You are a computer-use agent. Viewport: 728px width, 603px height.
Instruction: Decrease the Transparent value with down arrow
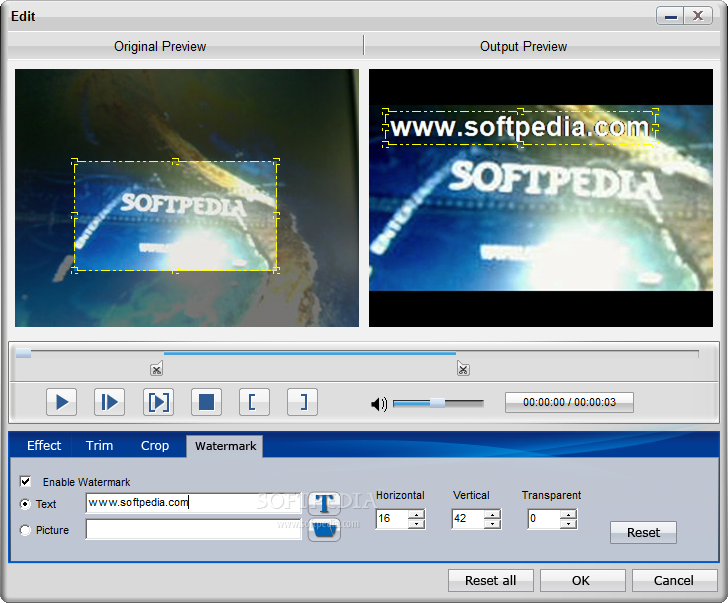(568, 524)
